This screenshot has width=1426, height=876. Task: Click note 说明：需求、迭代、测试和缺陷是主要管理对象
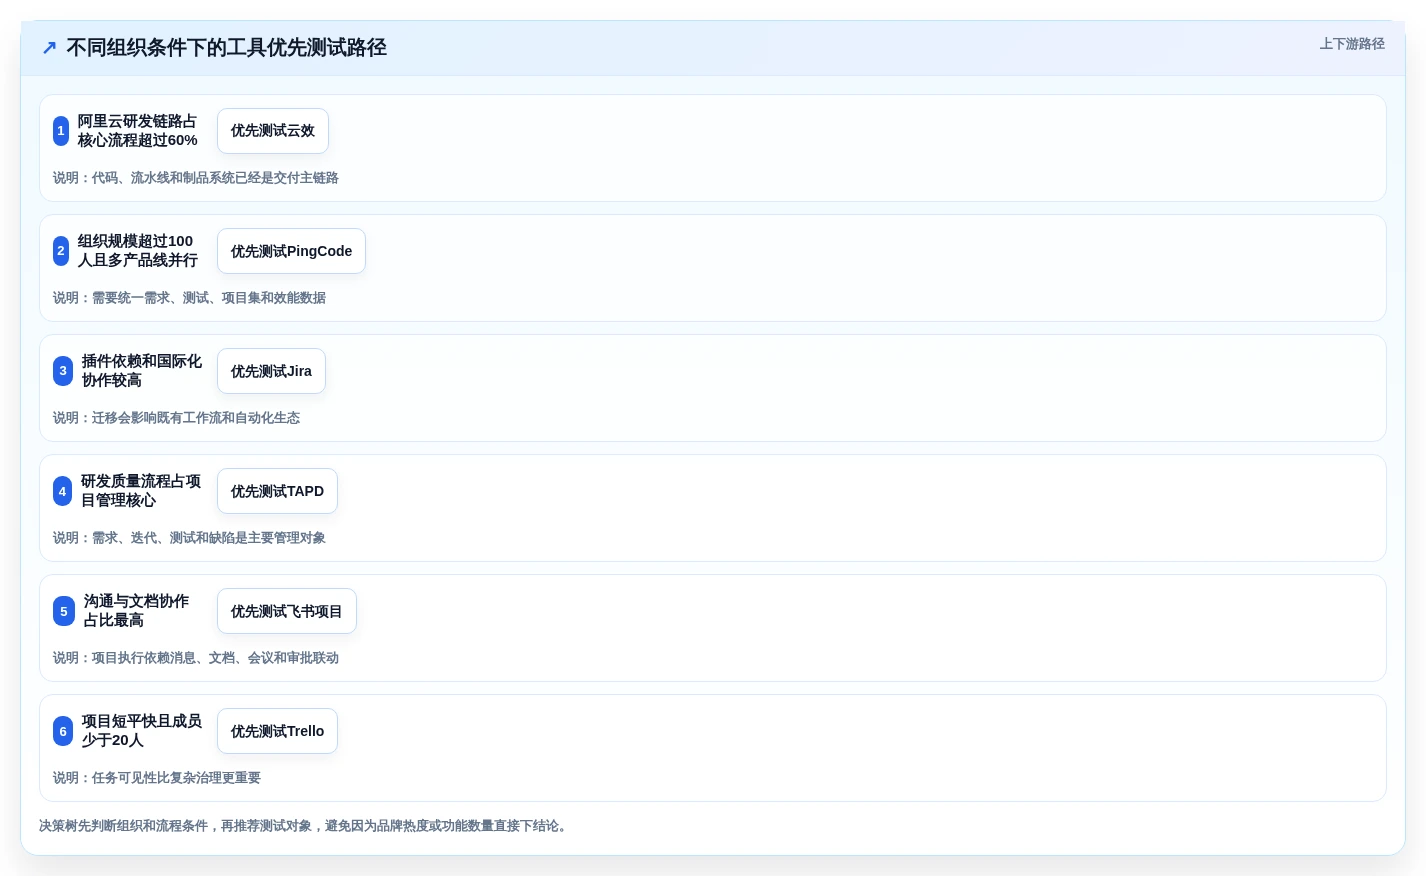tap(189, 538)
